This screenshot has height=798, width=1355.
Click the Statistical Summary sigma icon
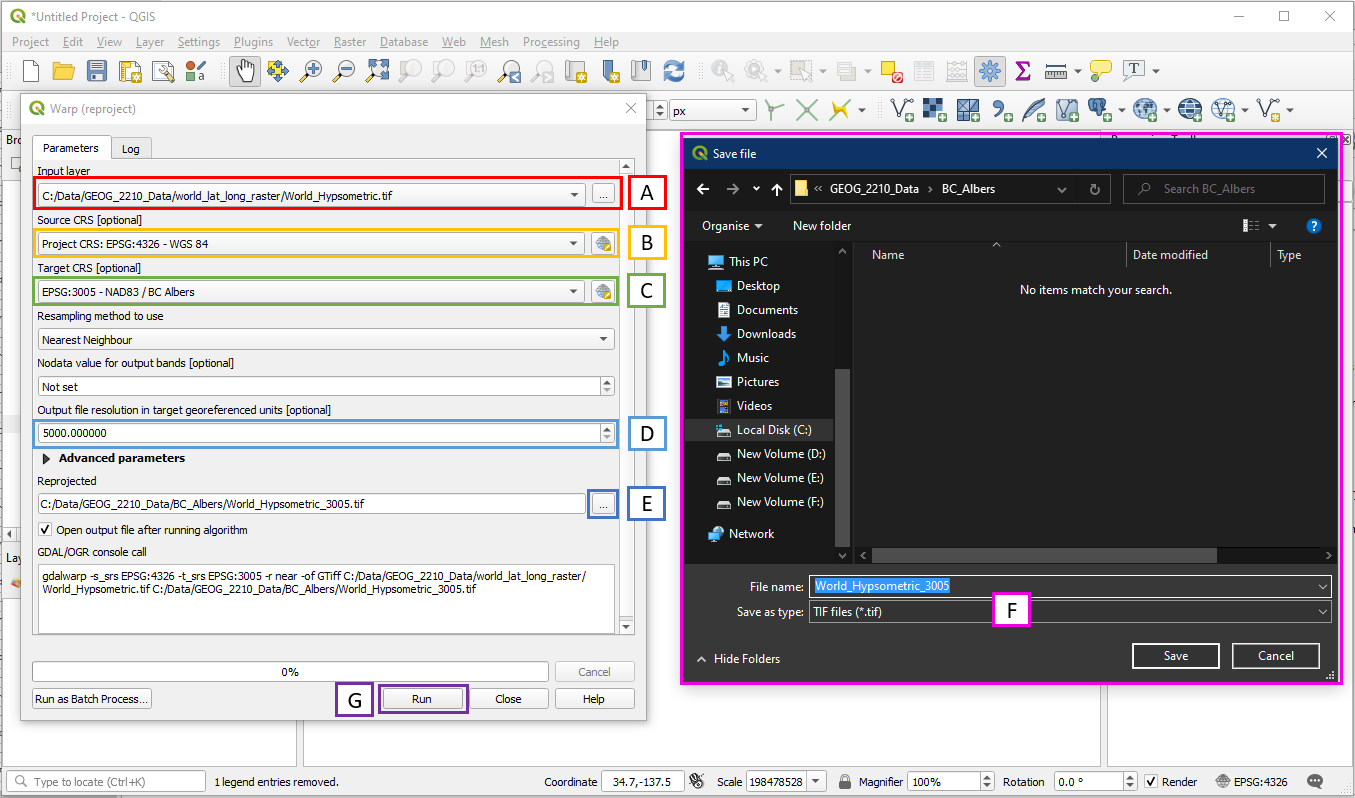pyautogui.click(x=1022, y=71)
